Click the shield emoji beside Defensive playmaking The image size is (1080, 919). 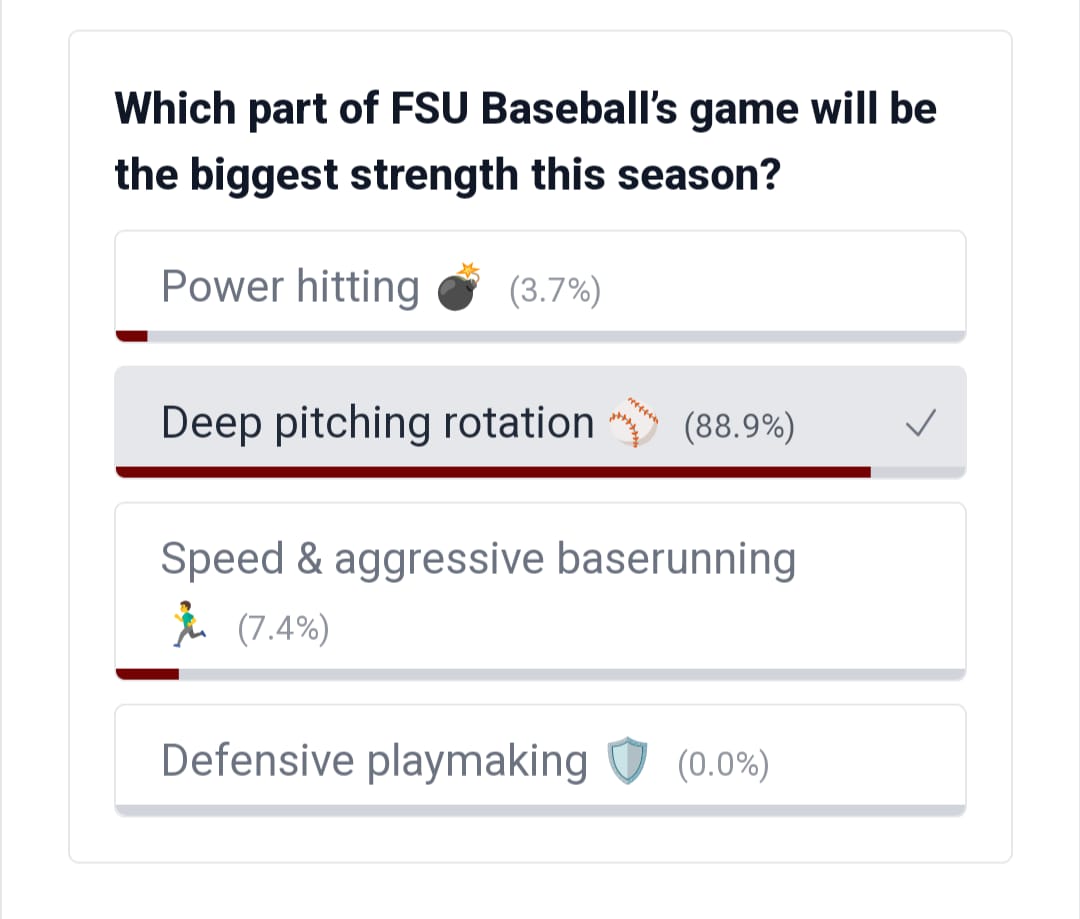[629, 762]
